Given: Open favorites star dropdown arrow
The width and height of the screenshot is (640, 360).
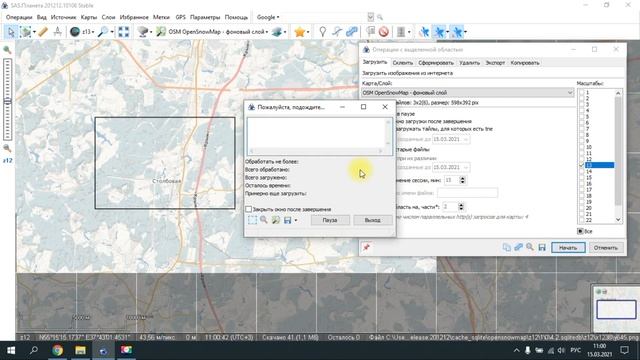Looking at the screenshot, I should click(x=308, y=32).
